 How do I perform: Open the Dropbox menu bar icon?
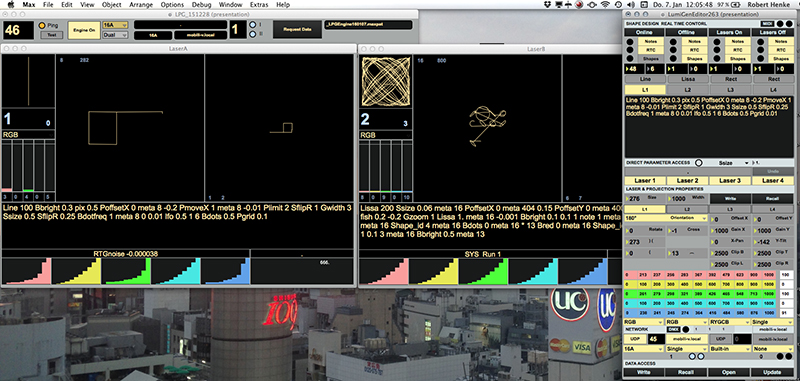(x=546, y=5)
